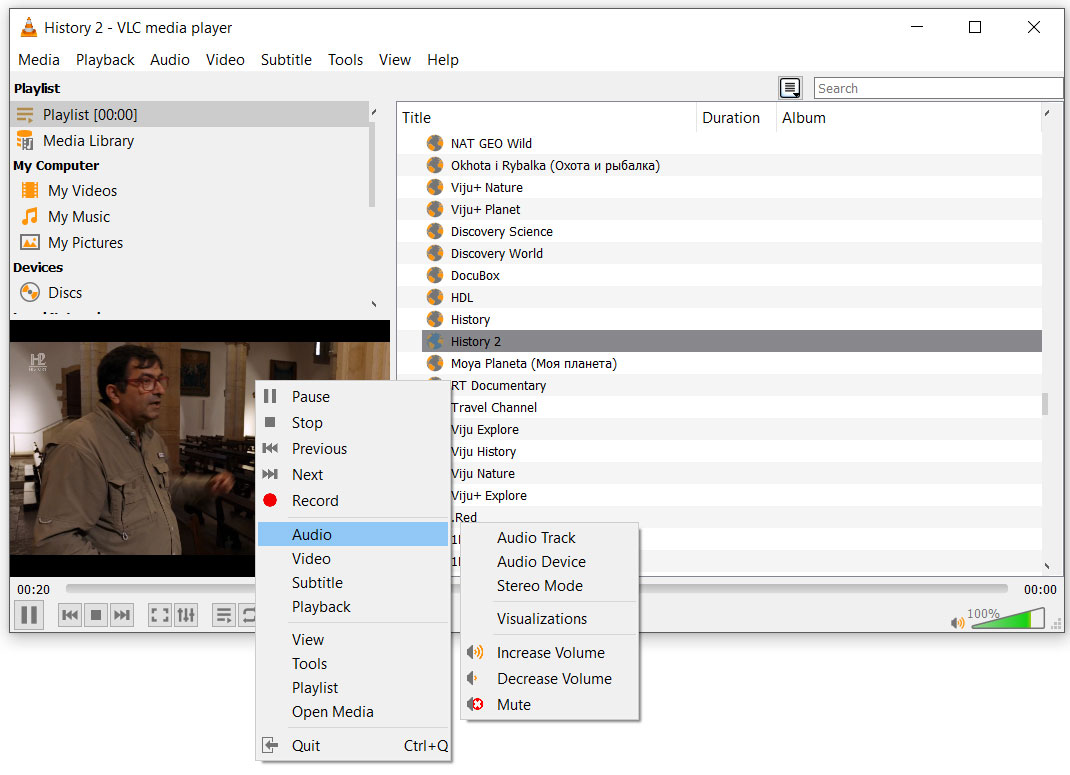
Task: Click the highlighted Audio context menu entry
Action: click(x=353, y=534)
